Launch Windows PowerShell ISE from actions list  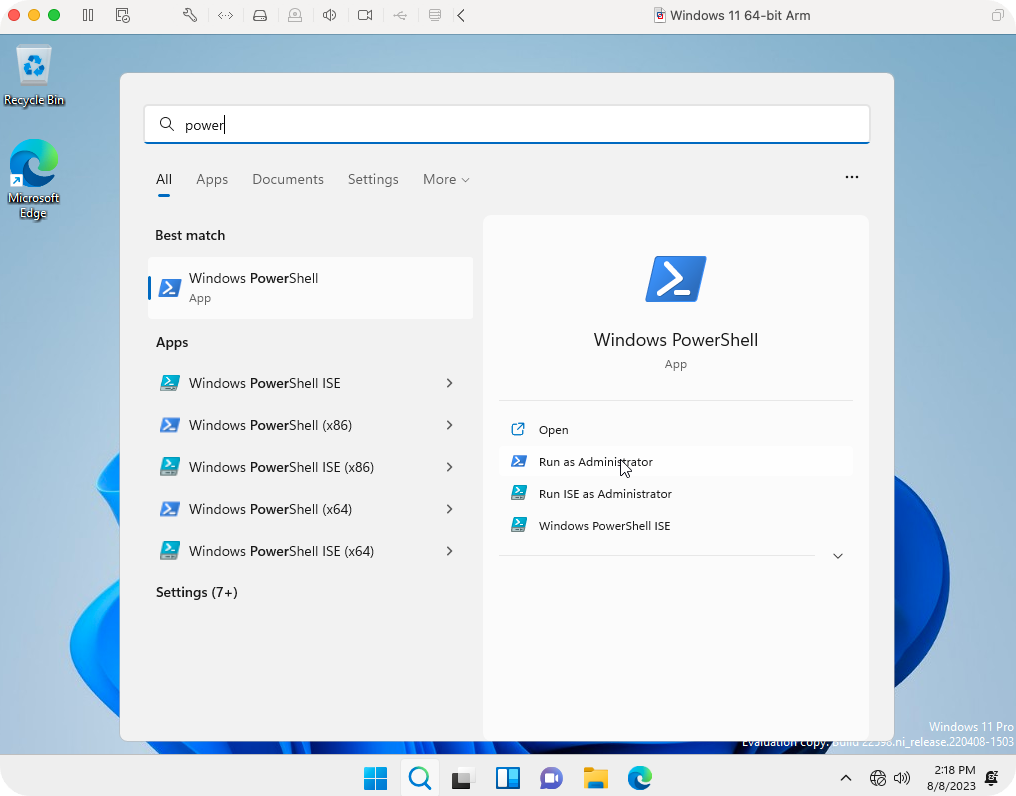pos(675,526)
